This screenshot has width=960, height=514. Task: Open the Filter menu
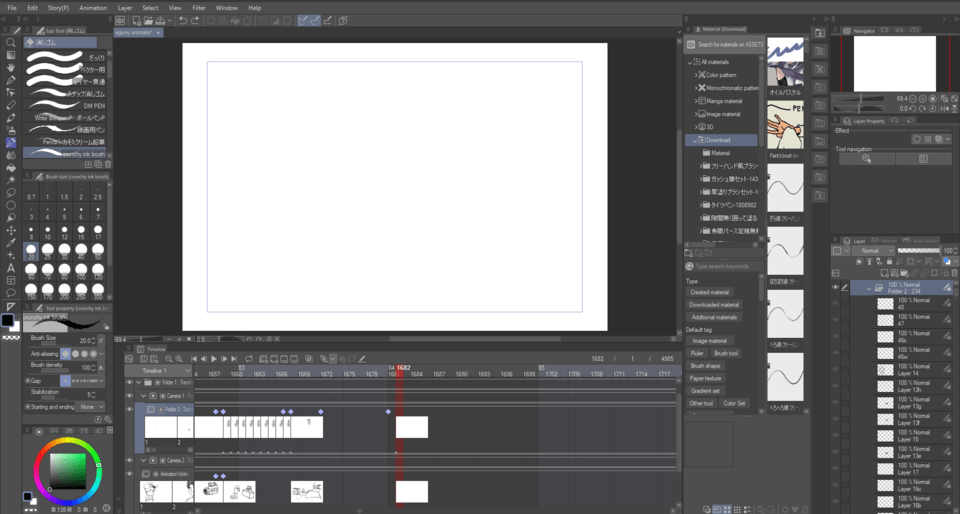199,8
